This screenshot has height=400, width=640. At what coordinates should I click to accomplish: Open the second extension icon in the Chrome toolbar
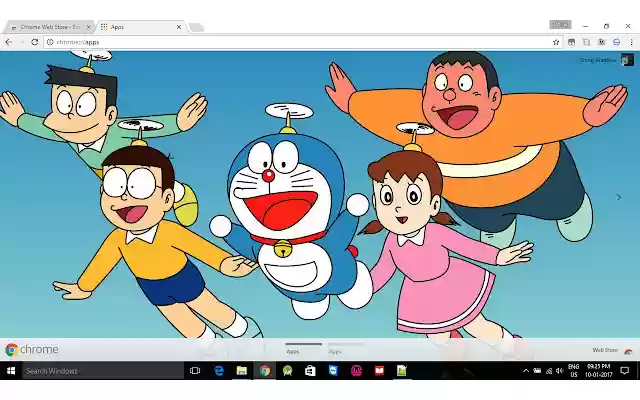click(x=587, y=42)
